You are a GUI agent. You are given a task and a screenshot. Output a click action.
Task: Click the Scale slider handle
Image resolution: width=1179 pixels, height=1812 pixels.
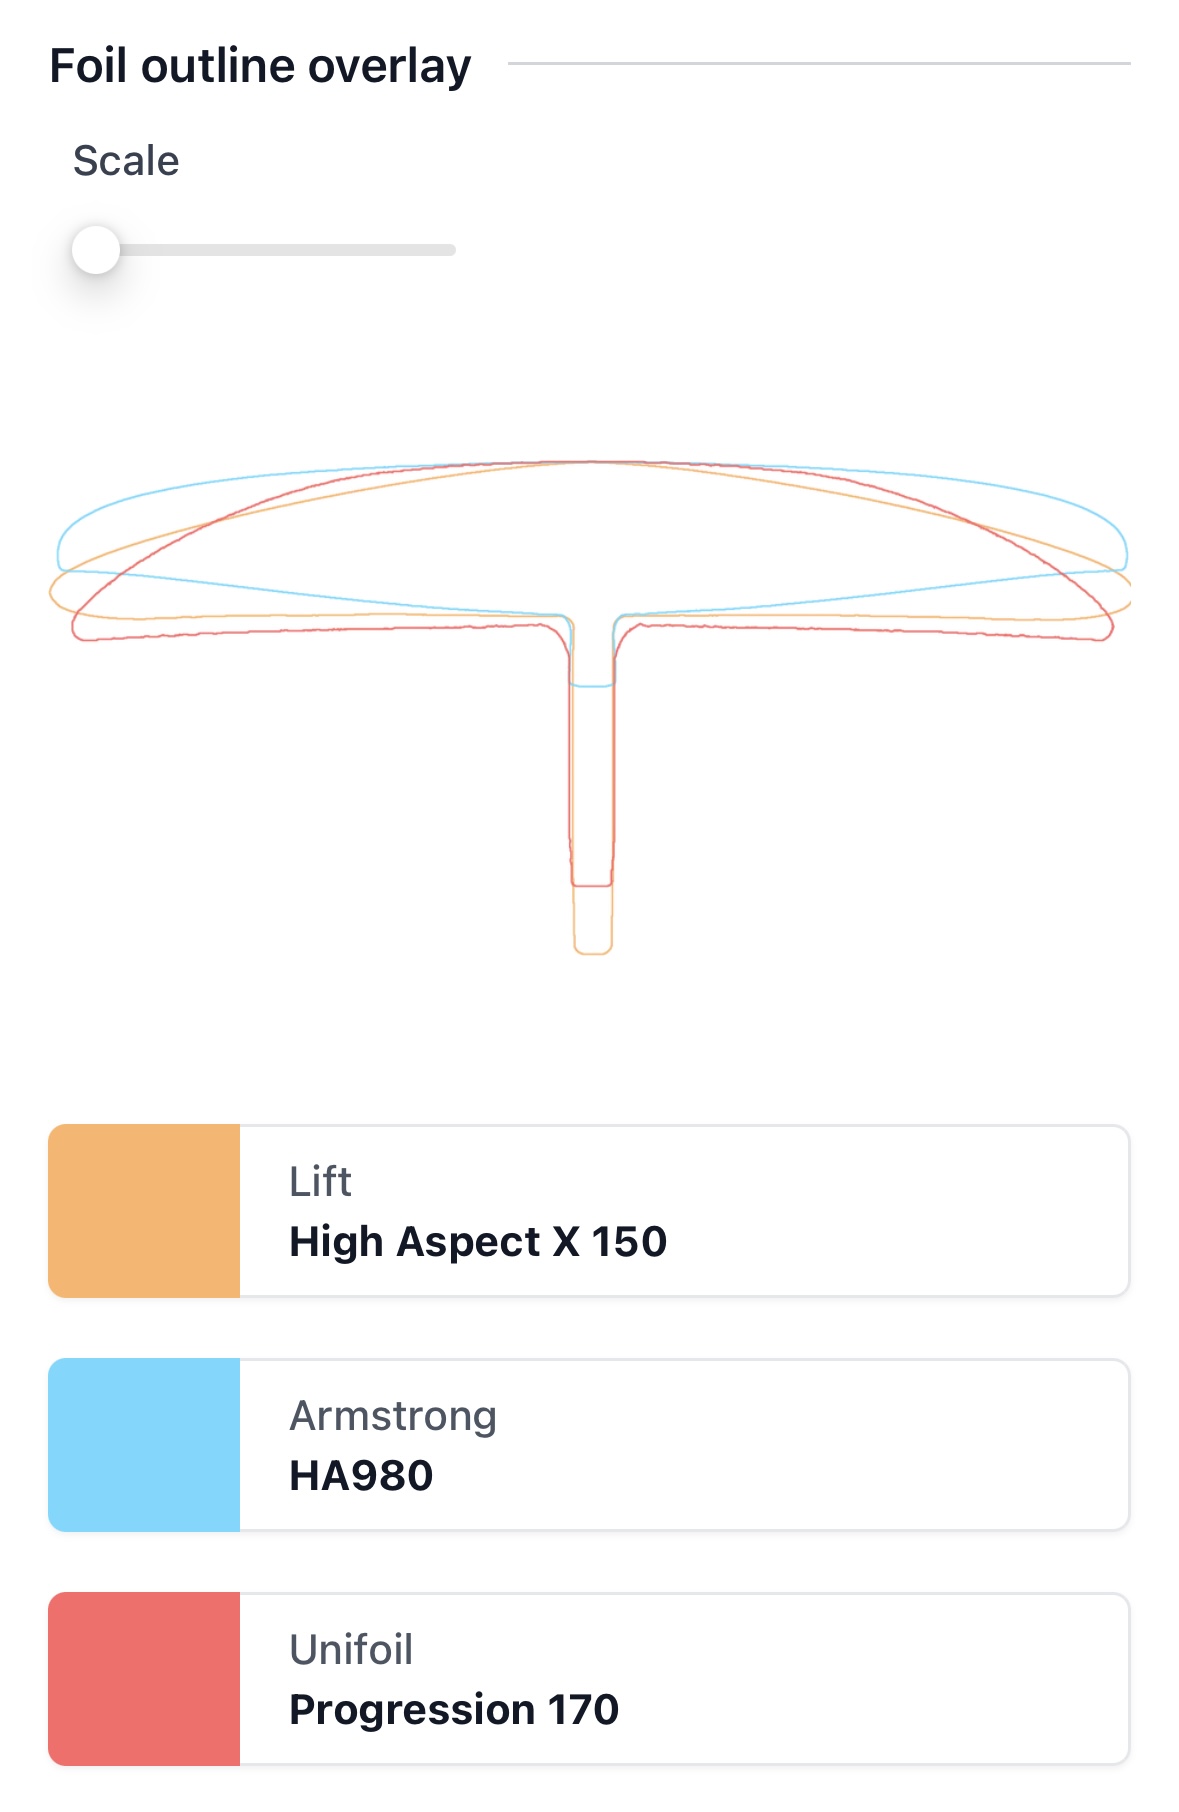tap(96, 250)
